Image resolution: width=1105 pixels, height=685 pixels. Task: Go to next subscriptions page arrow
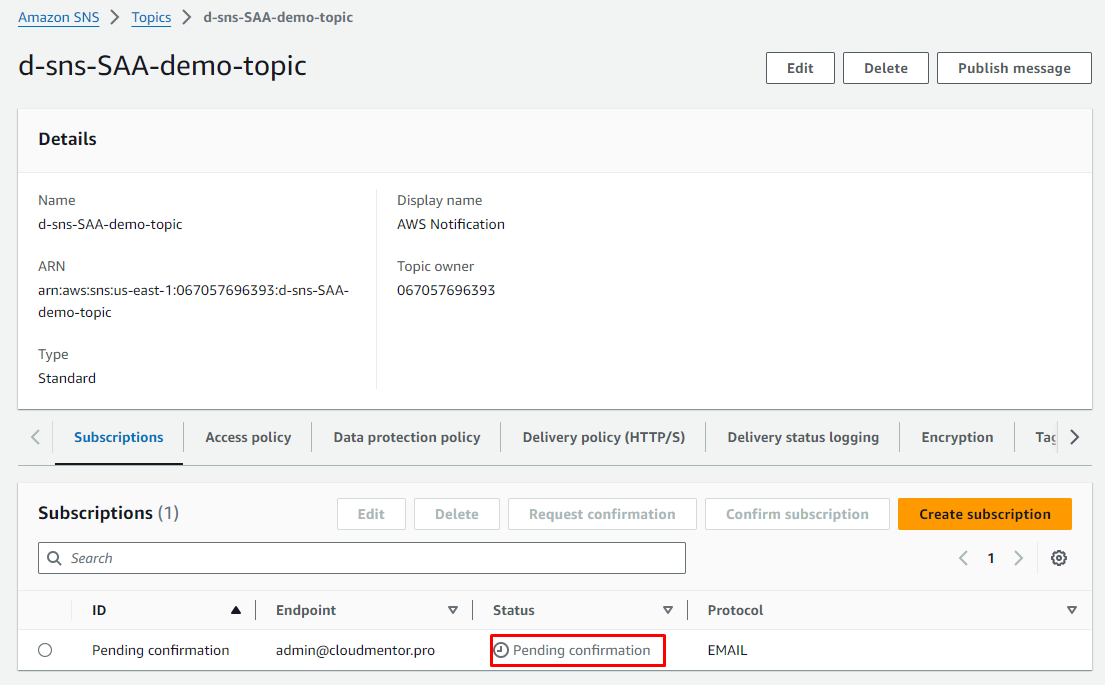click(x=1018, y=558)
